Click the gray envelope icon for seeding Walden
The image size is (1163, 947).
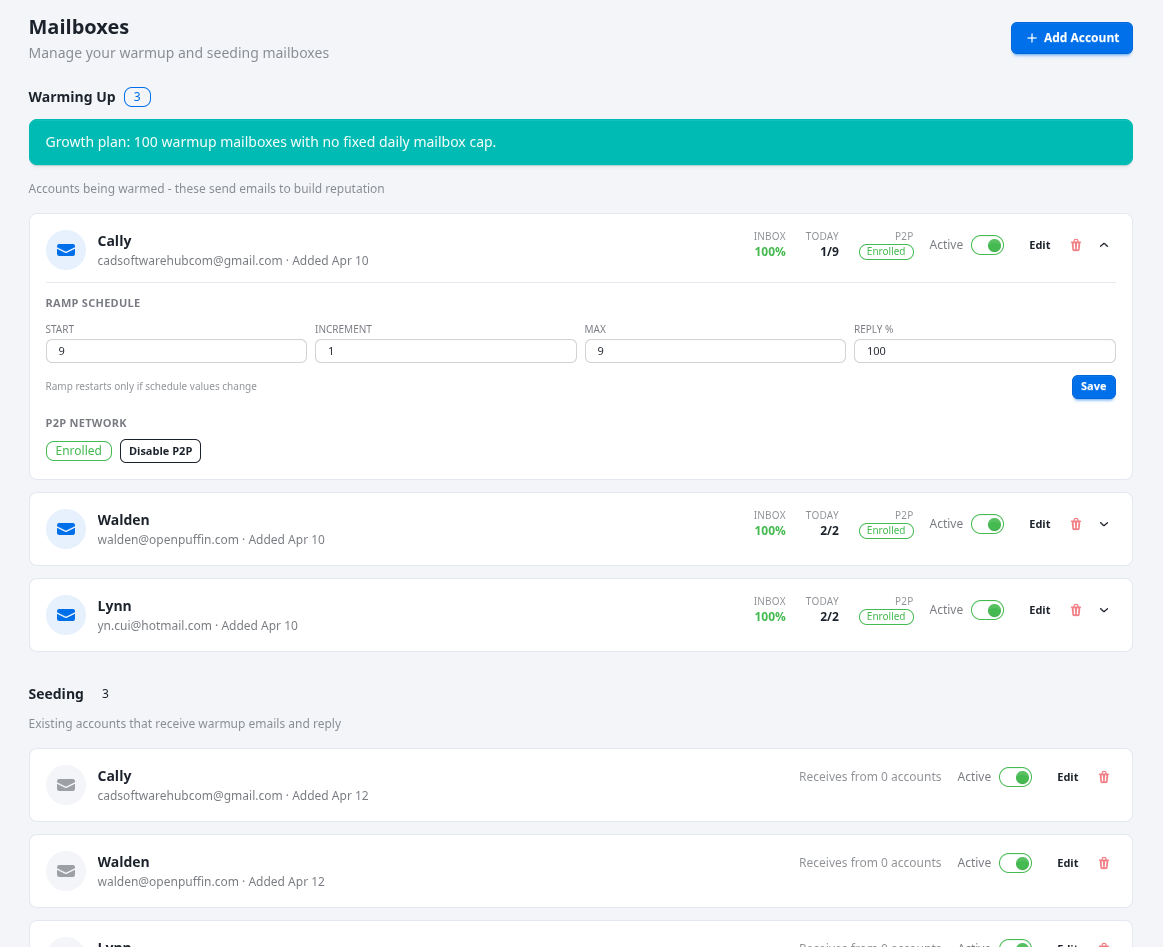pos(65,871)
